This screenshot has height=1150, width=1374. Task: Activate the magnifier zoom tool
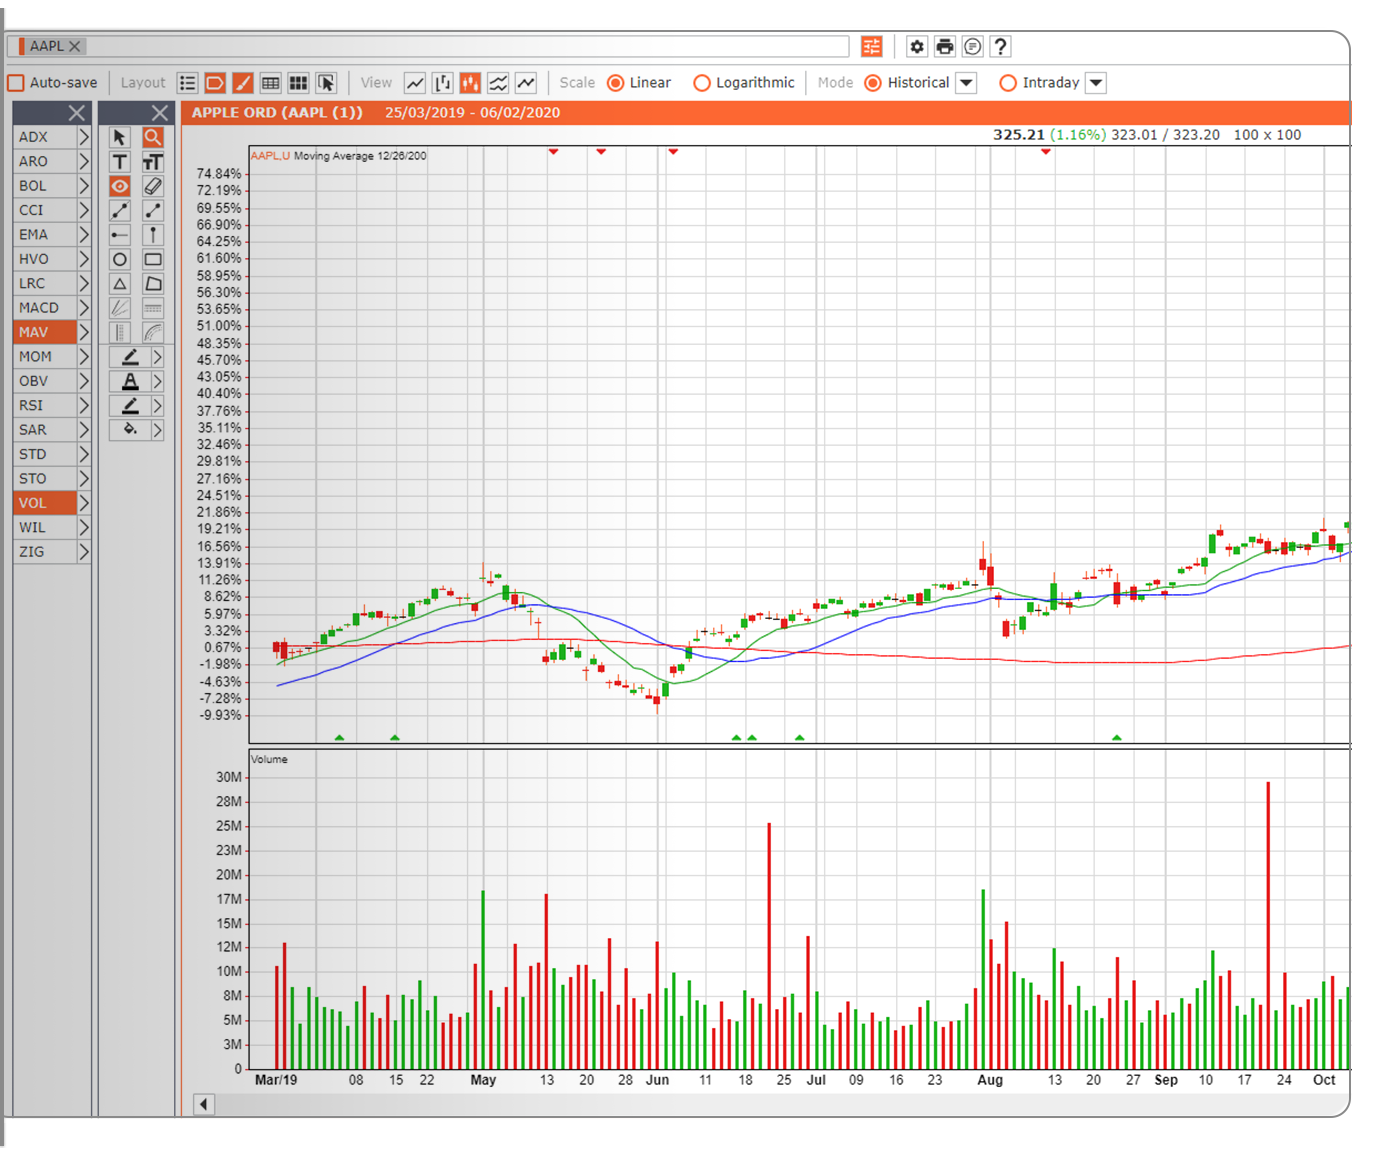(153, 137)
